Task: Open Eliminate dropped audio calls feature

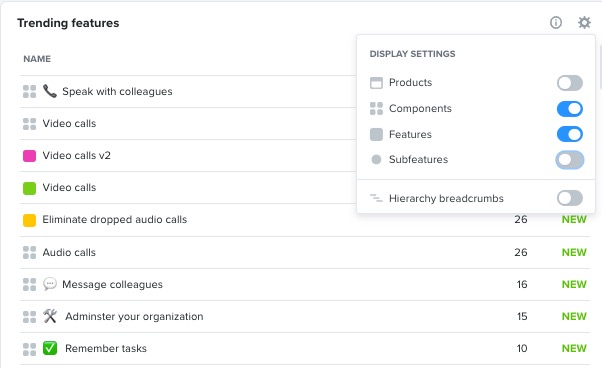Action: (114, 219)
